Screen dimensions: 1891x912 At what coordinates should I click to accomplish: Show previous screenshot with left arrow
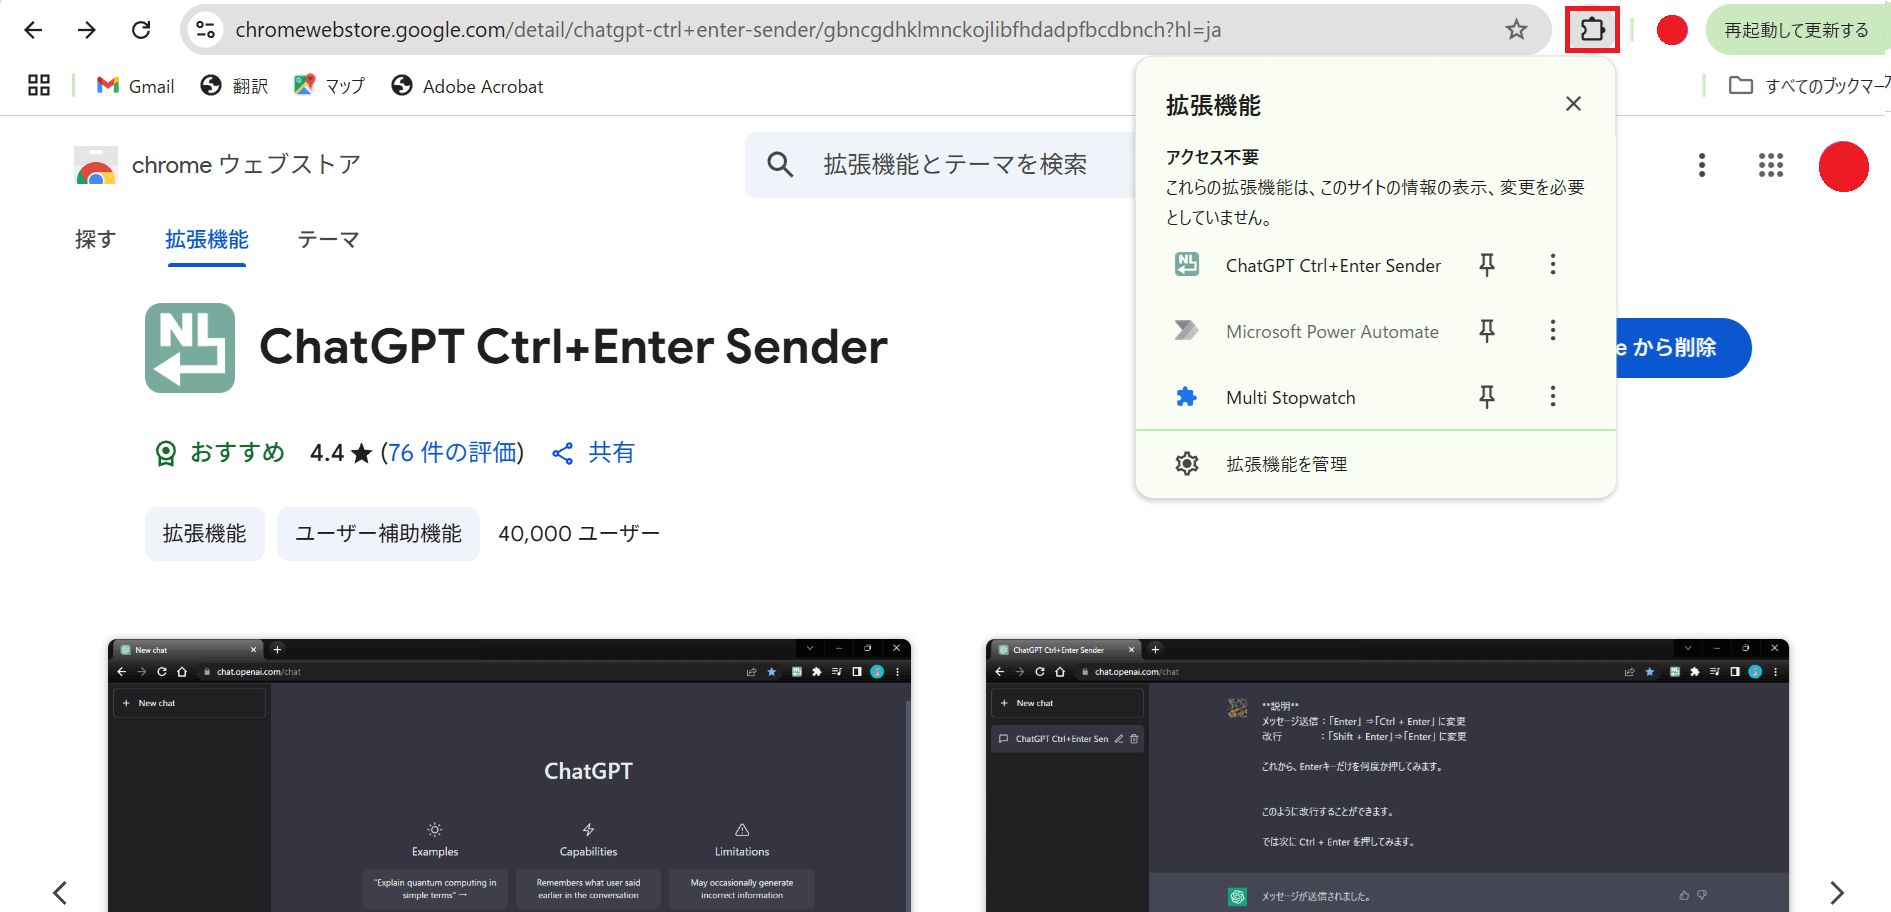pos(60,892)
